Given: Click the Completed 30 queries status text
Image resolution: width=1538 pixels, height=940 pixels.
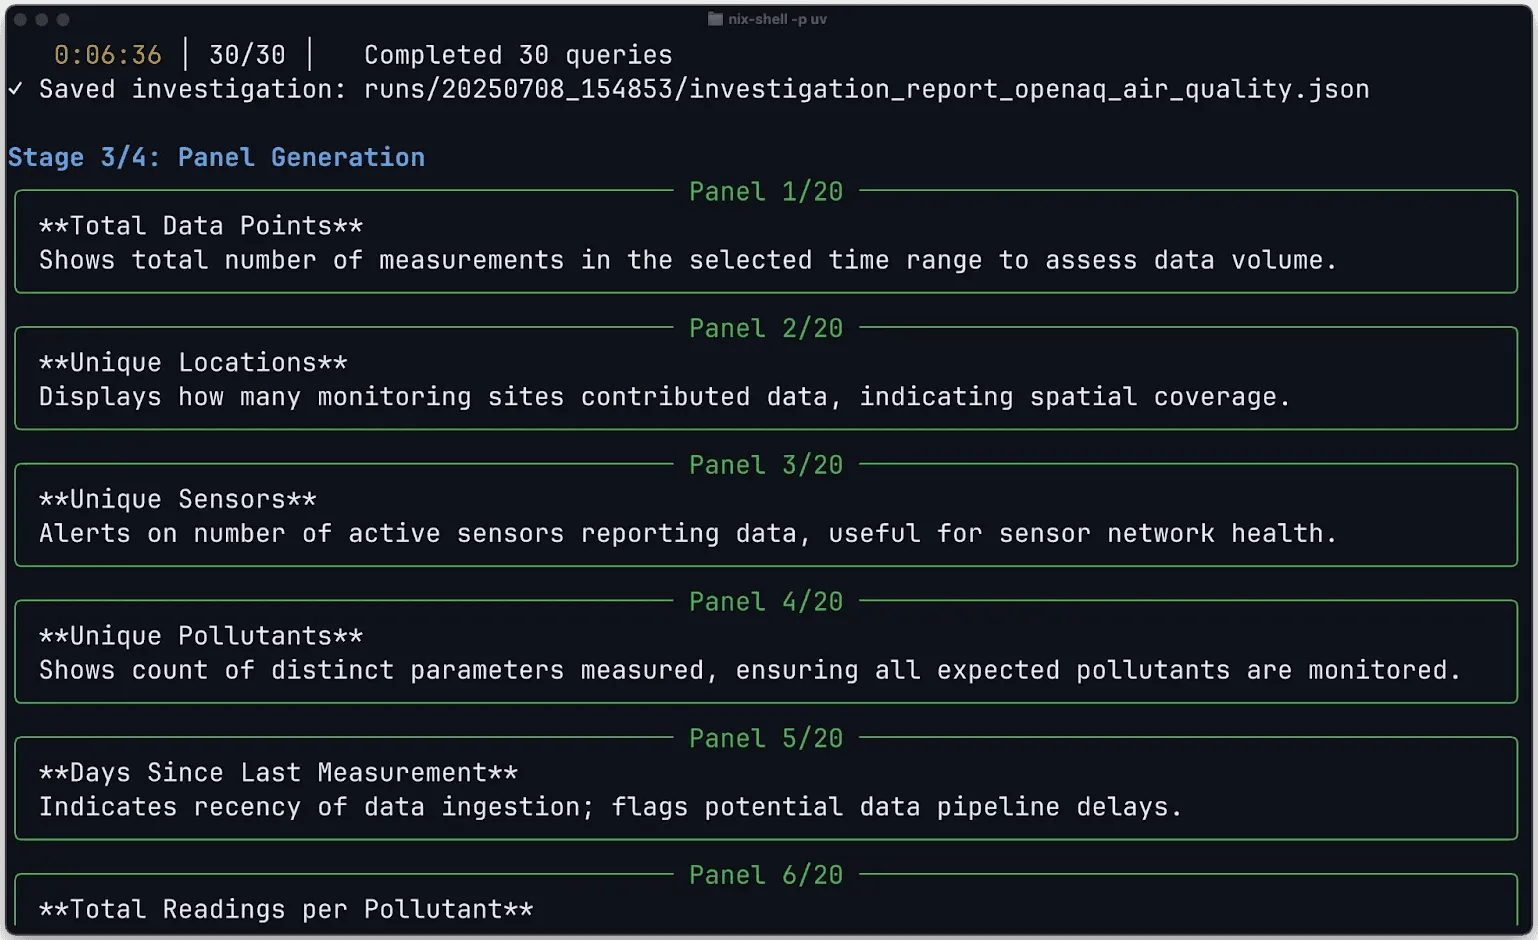Looking at the screenshot, I should (518, 55).
